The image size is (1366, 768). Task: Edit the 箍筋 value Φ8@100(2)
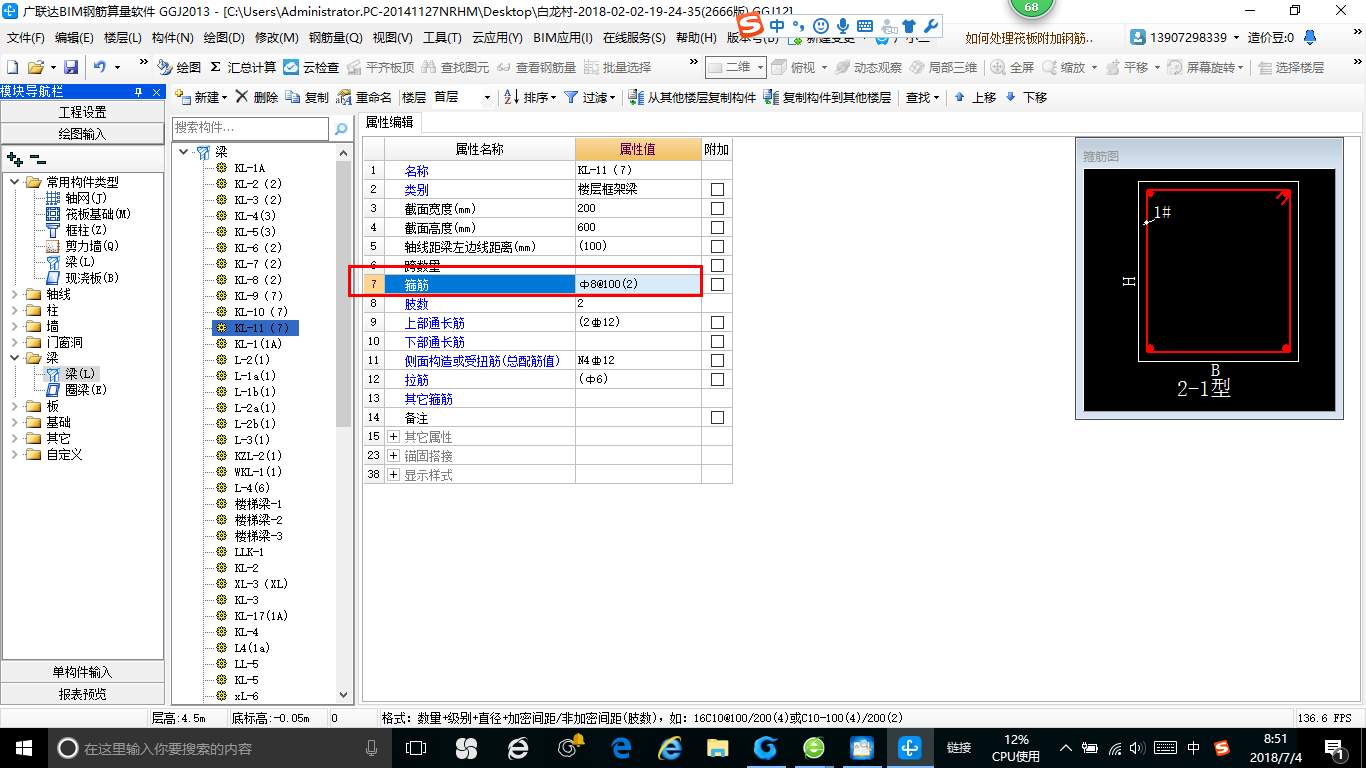click(x=638, y=284)
